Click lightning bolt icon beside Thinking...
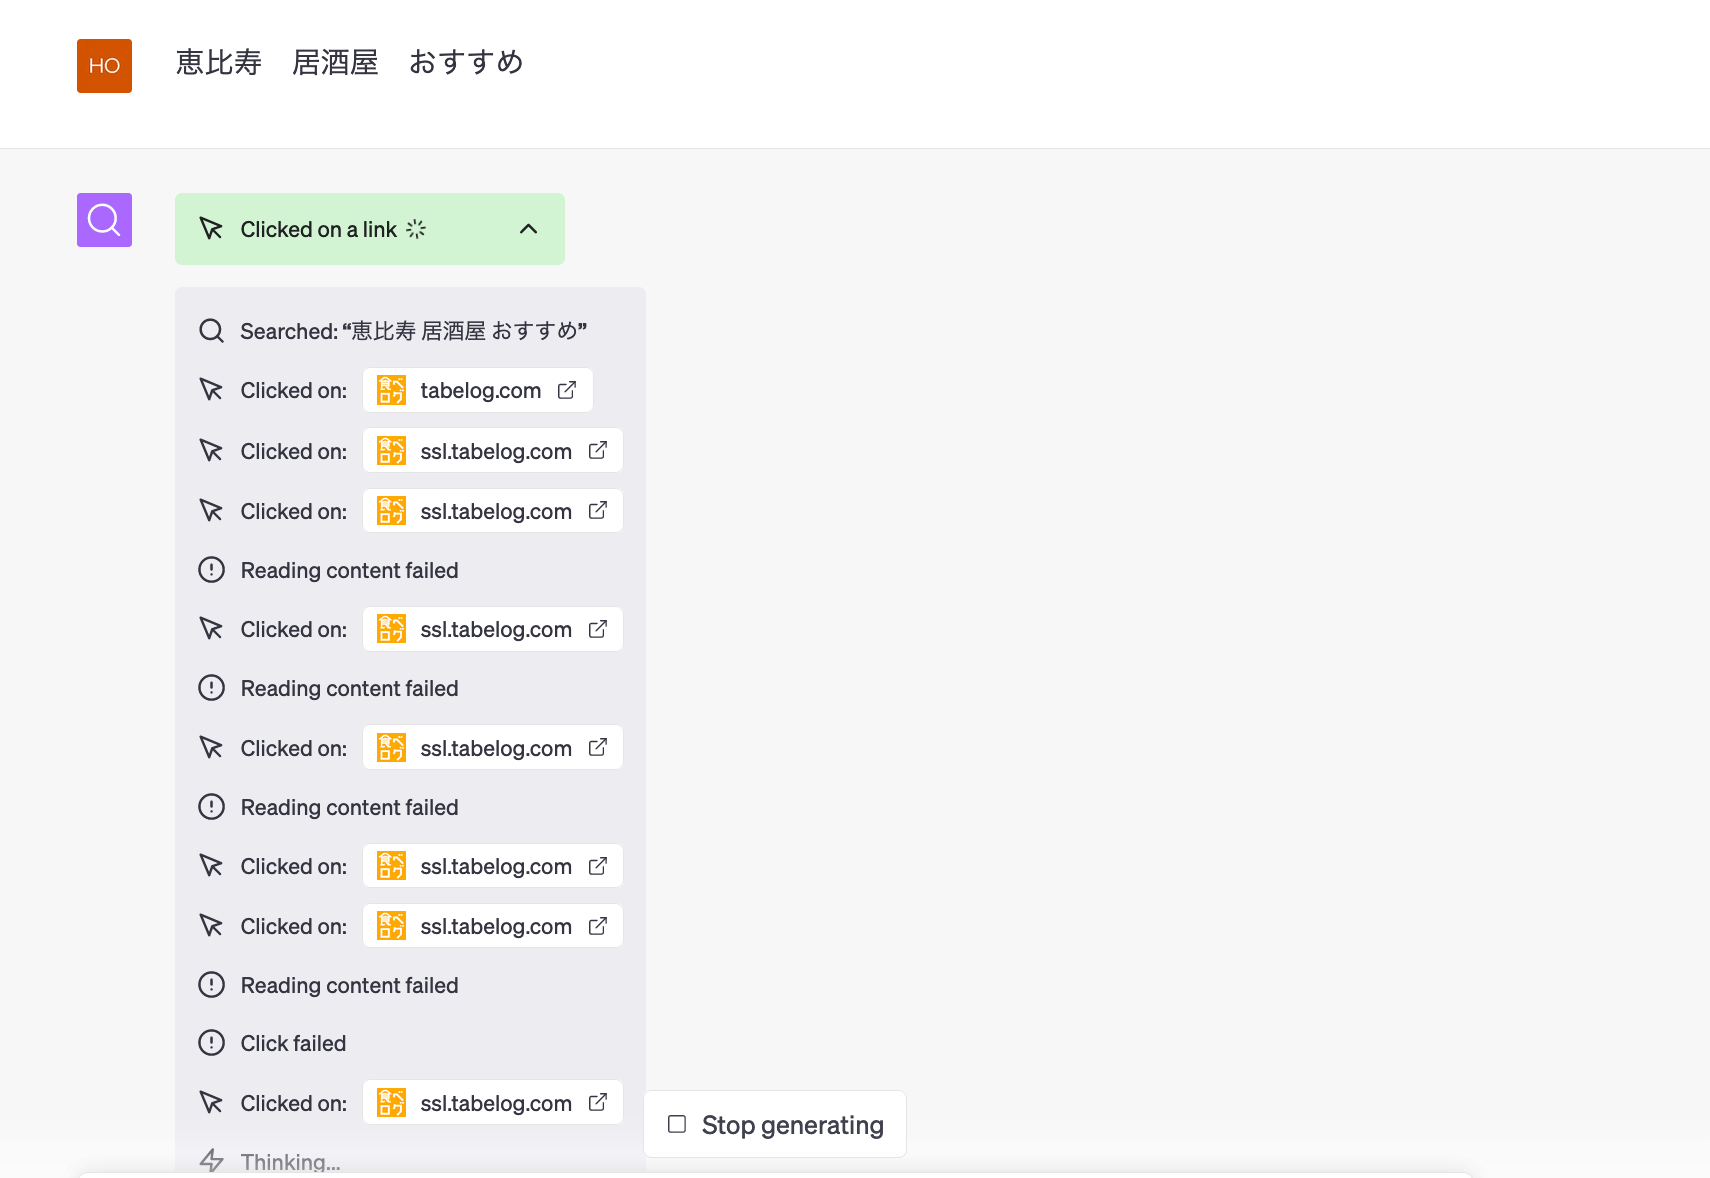The image size is (1710, 1178). [211, 1161]
